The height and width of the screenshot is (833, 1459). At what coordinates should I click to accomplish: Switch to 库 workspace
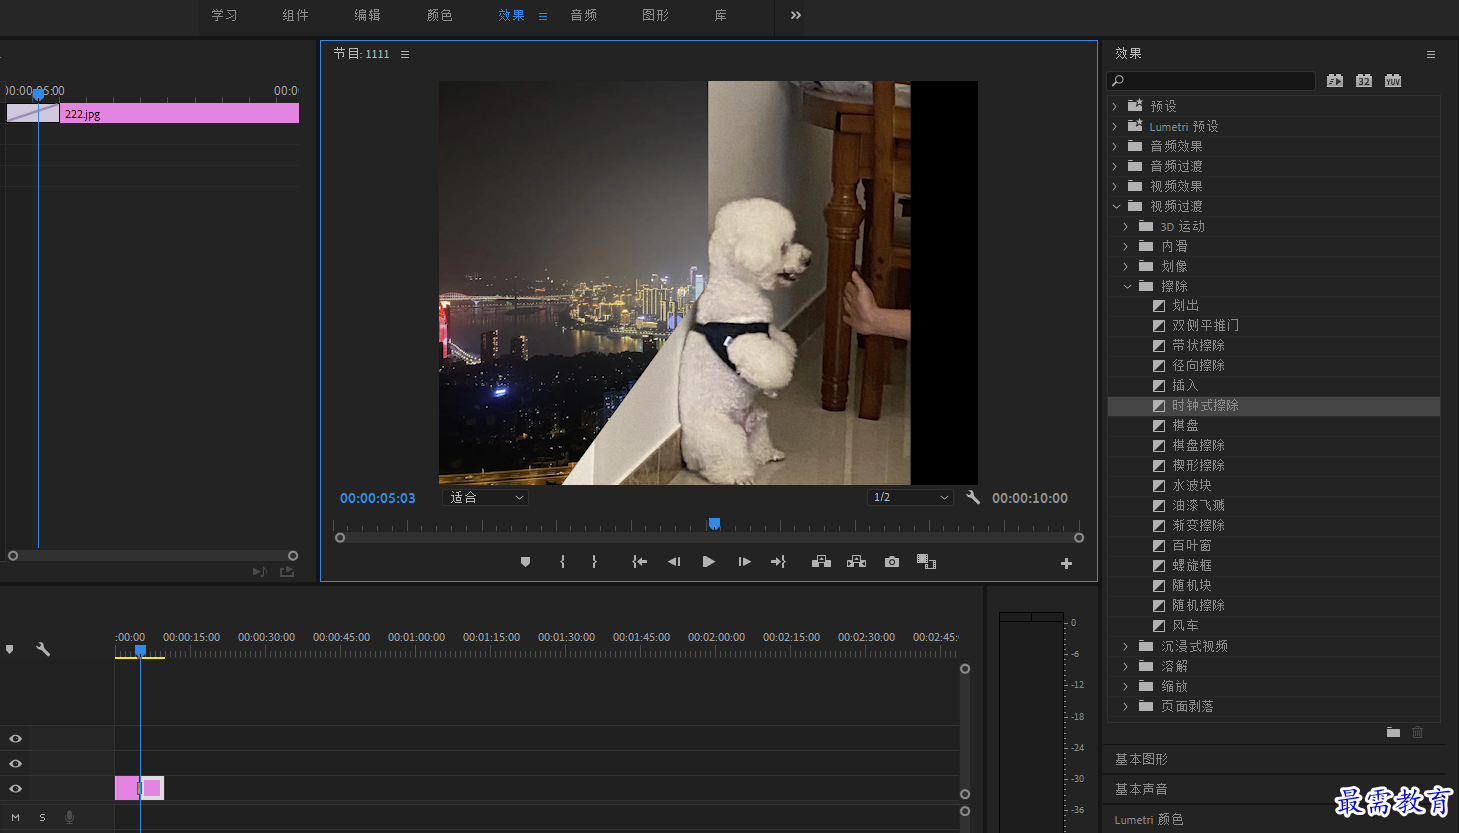pos(721,15)
